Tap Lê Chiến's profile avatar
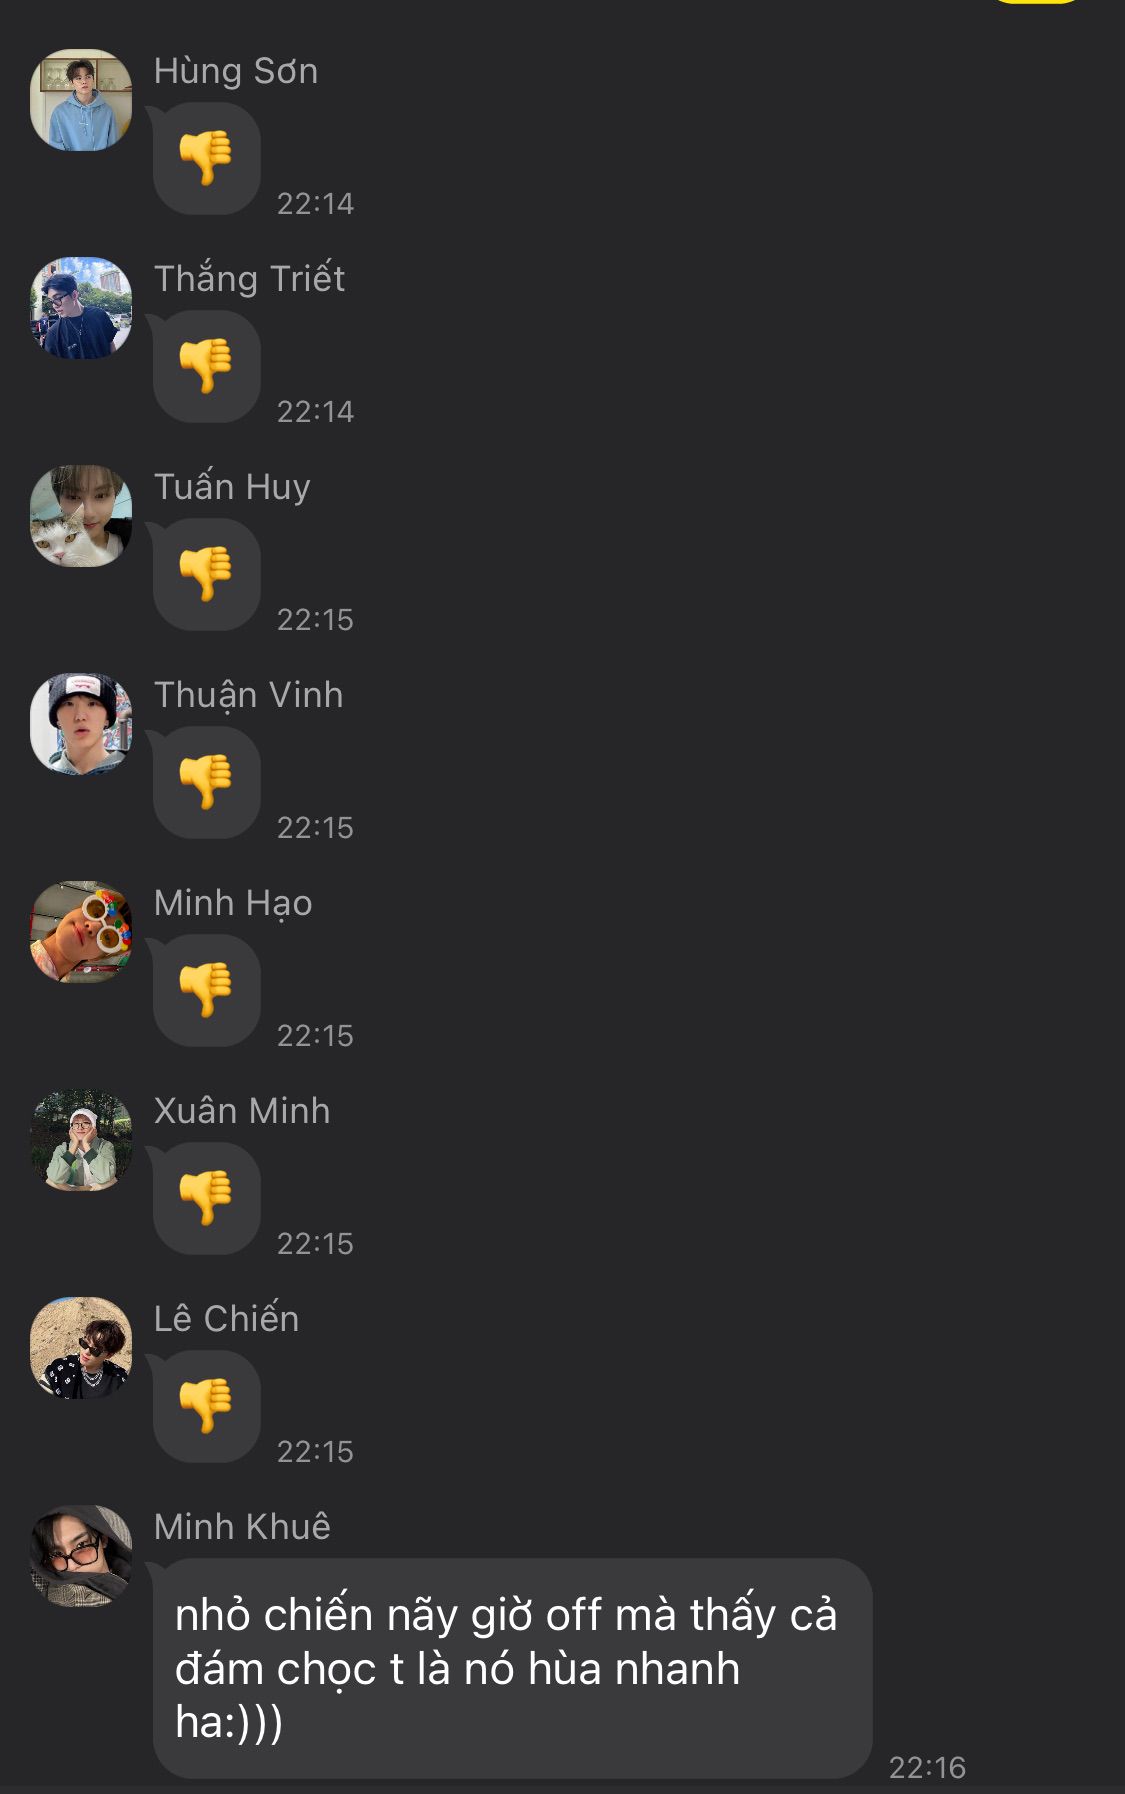Image resolution: width=1125 pixels, height=1794 pixels. pyautogui.click(x=81, y=1348)
